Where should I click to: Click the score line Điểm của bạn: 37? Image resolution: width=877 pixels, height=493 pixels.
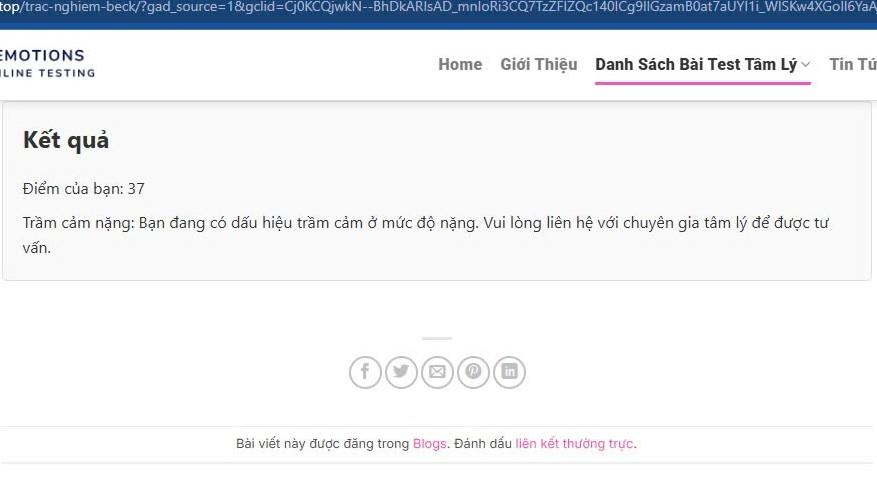(x=84, y=188)
